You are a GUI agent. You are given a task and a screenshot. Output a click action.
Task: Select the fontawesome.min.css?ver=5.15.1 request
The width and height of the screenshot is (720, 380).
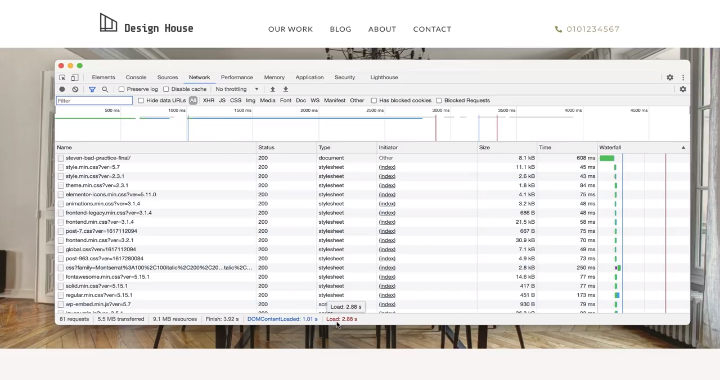click(x=107, y=277)
